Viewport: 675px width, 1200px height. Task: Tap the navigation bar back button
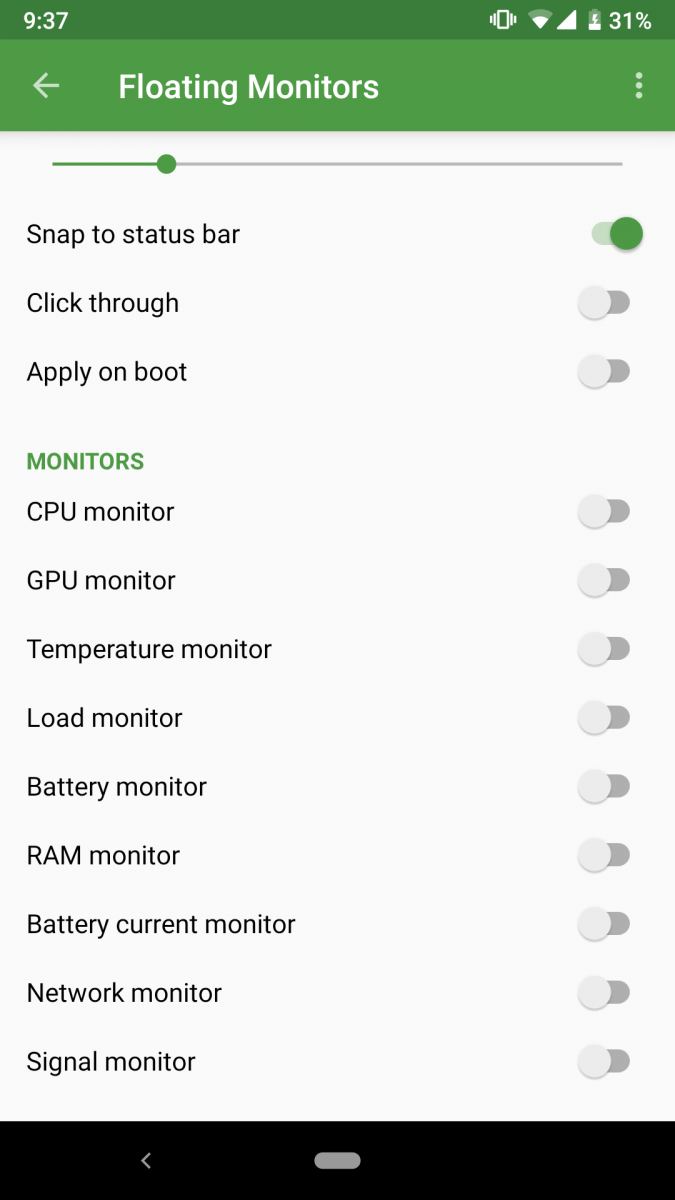point(146,1160)
